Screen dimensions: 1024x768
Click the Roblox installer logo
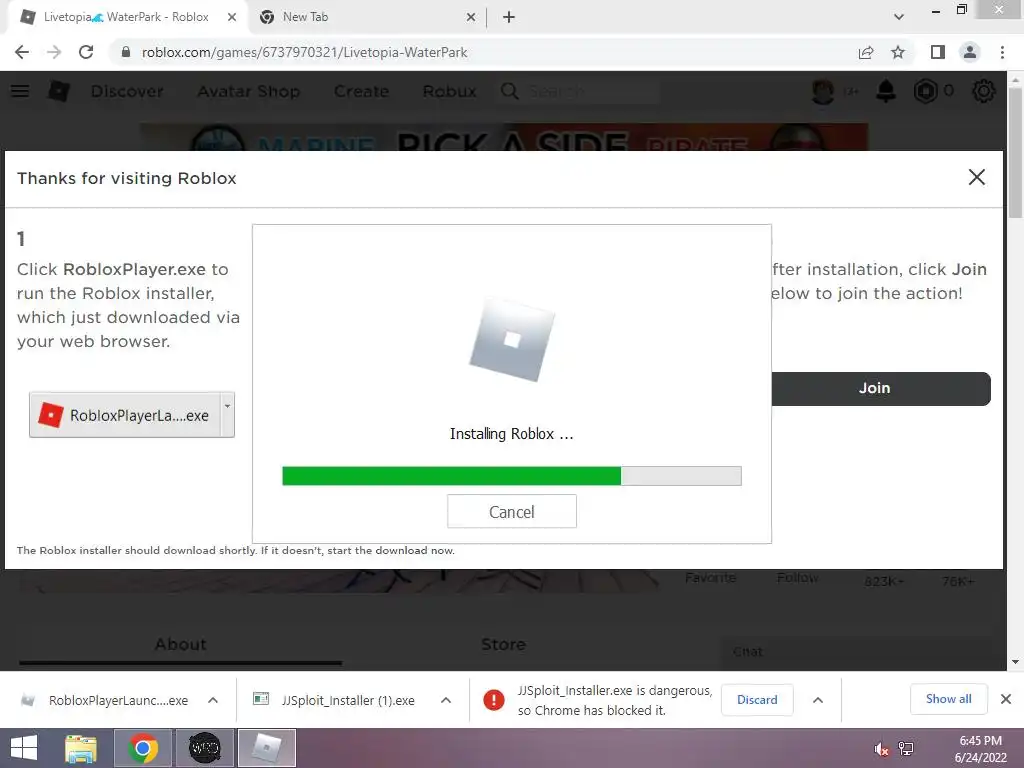[512, 340]
